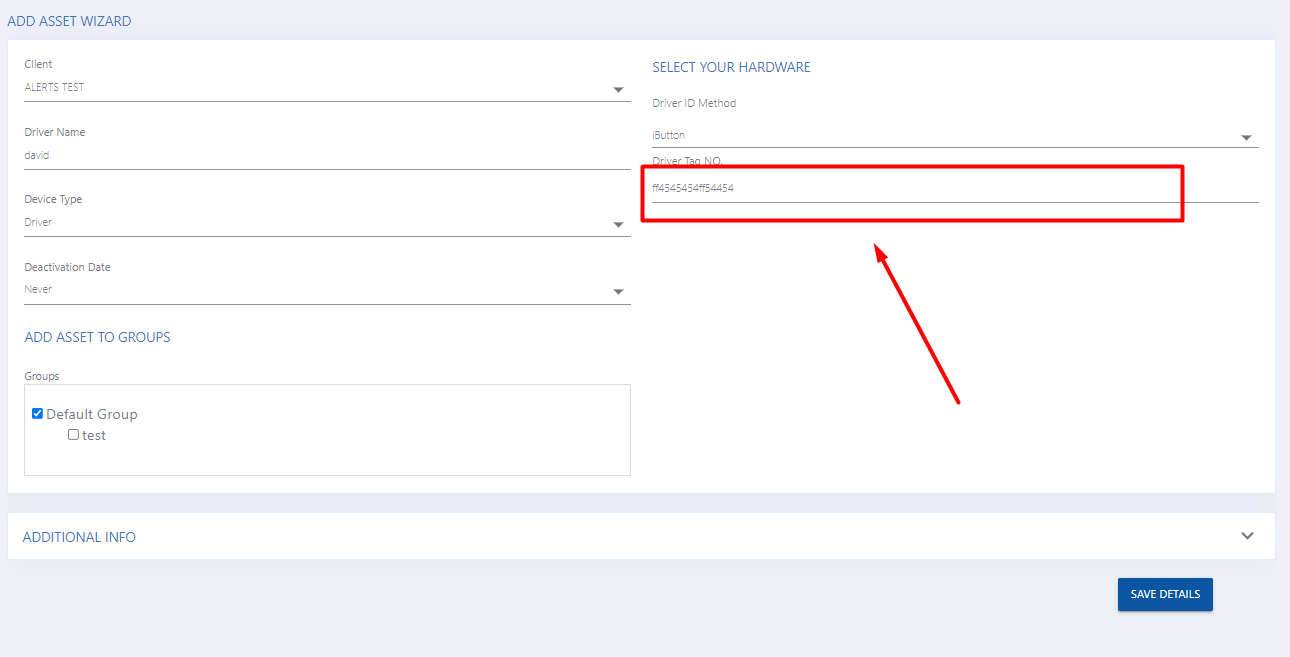The image size is (1290, 657).
Task: Open the Device Type dropdown arrow
Action: click(x=618, y=225)
